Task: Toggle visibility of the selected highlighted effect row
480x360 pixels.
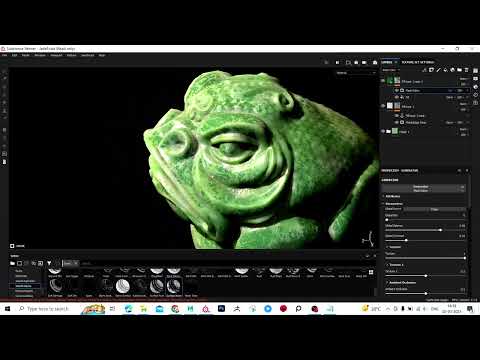Action: (x=397, y=90)
